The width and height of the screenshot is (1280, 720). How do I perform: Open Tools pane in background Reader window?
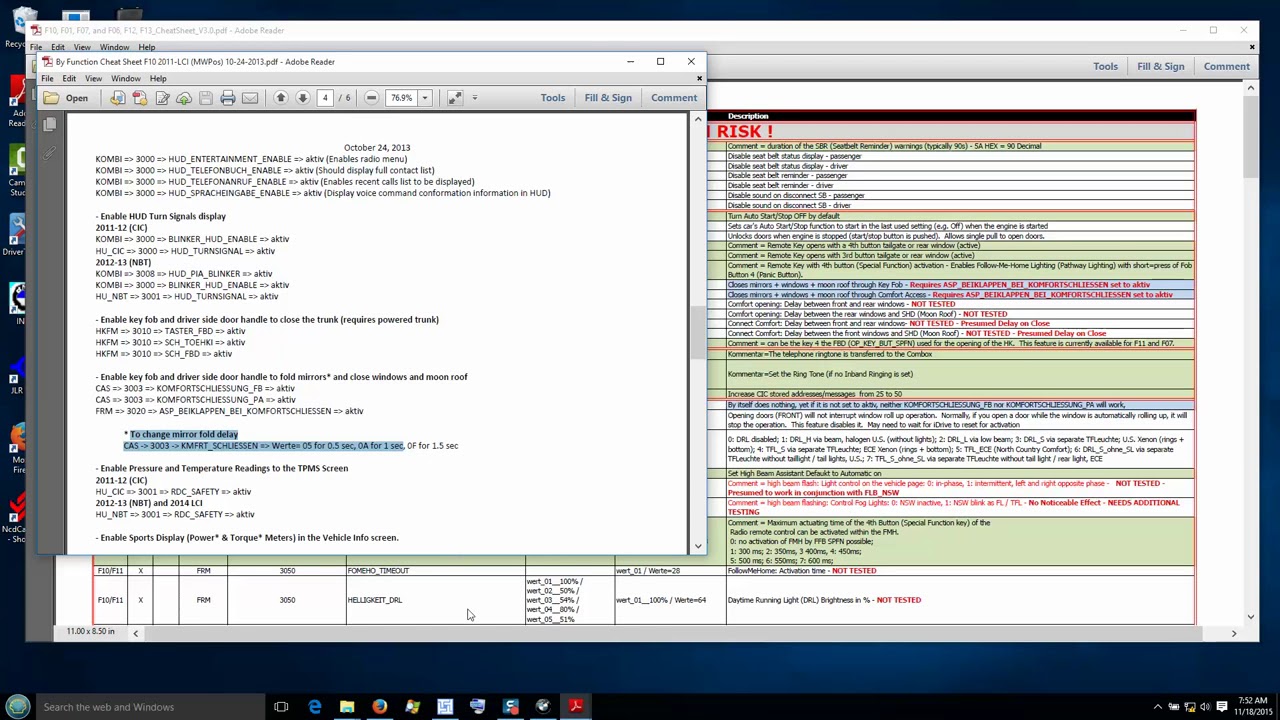[1105, 66]
